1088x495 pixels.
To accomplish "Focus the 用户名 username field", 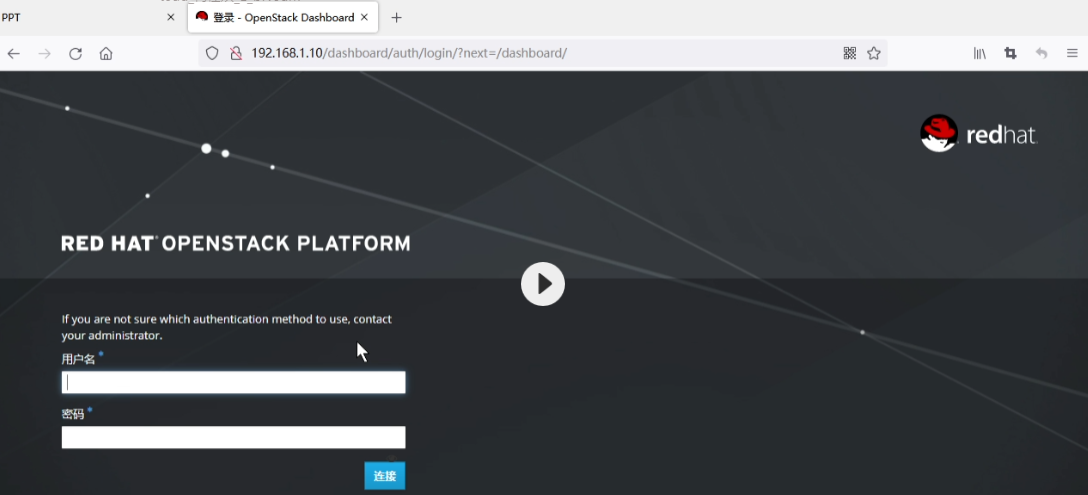I will tap(233, 383).
